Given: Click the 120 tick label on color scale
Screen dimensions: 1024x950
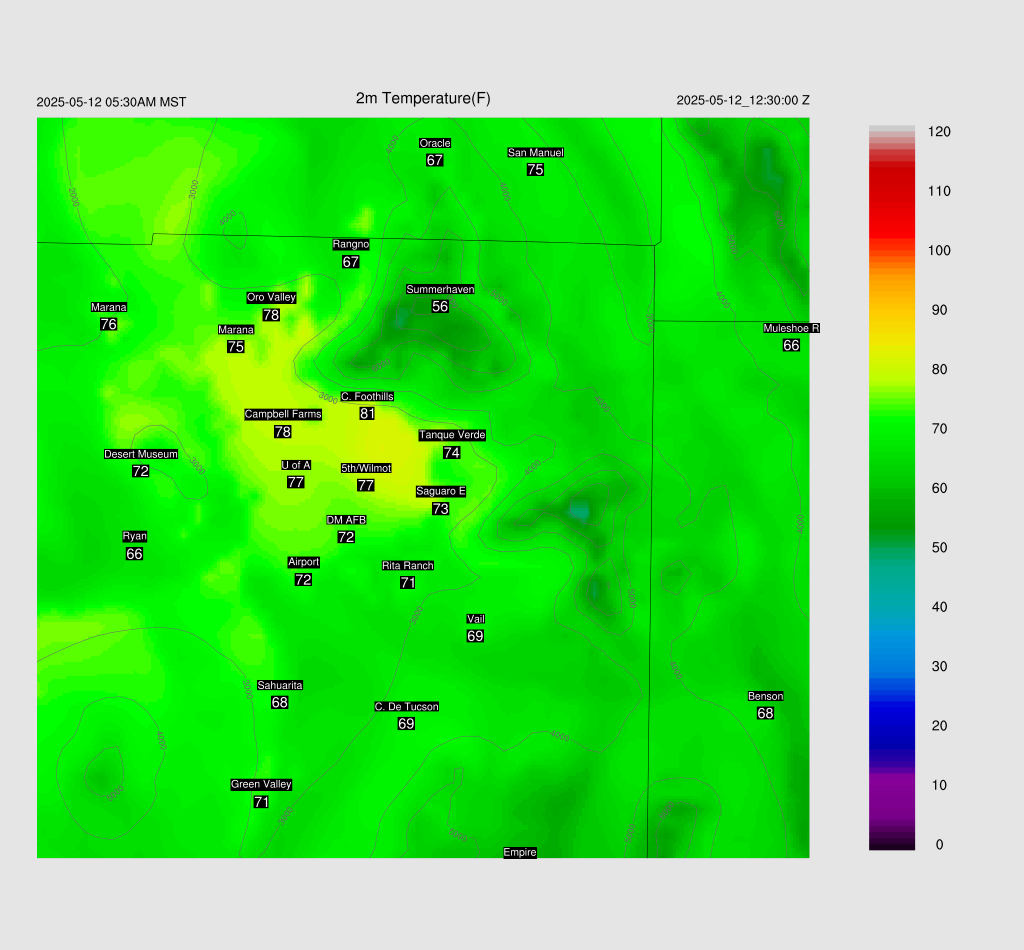Looking at the screenshot, I should (939, 132).
